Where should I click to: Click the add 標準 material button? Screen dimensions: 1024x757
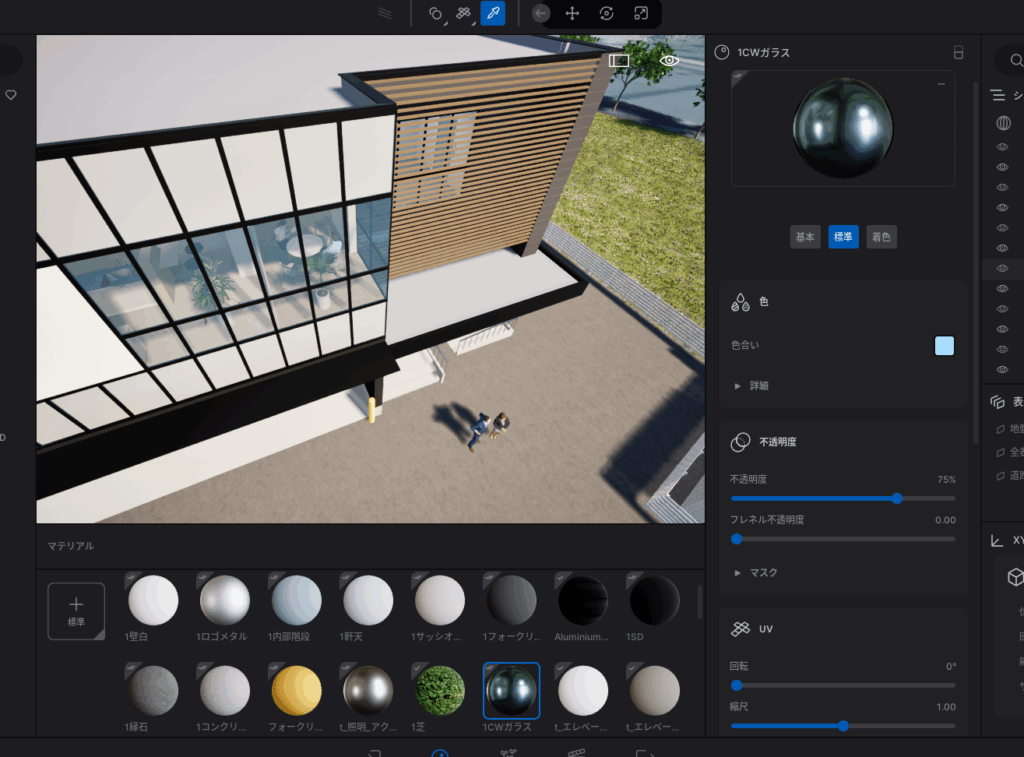click(76, 610)
